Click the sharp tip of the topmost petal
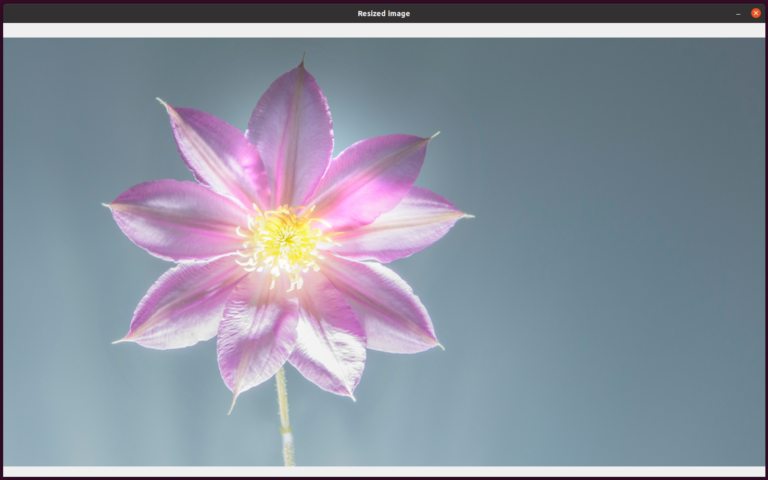 pos(301,62)
